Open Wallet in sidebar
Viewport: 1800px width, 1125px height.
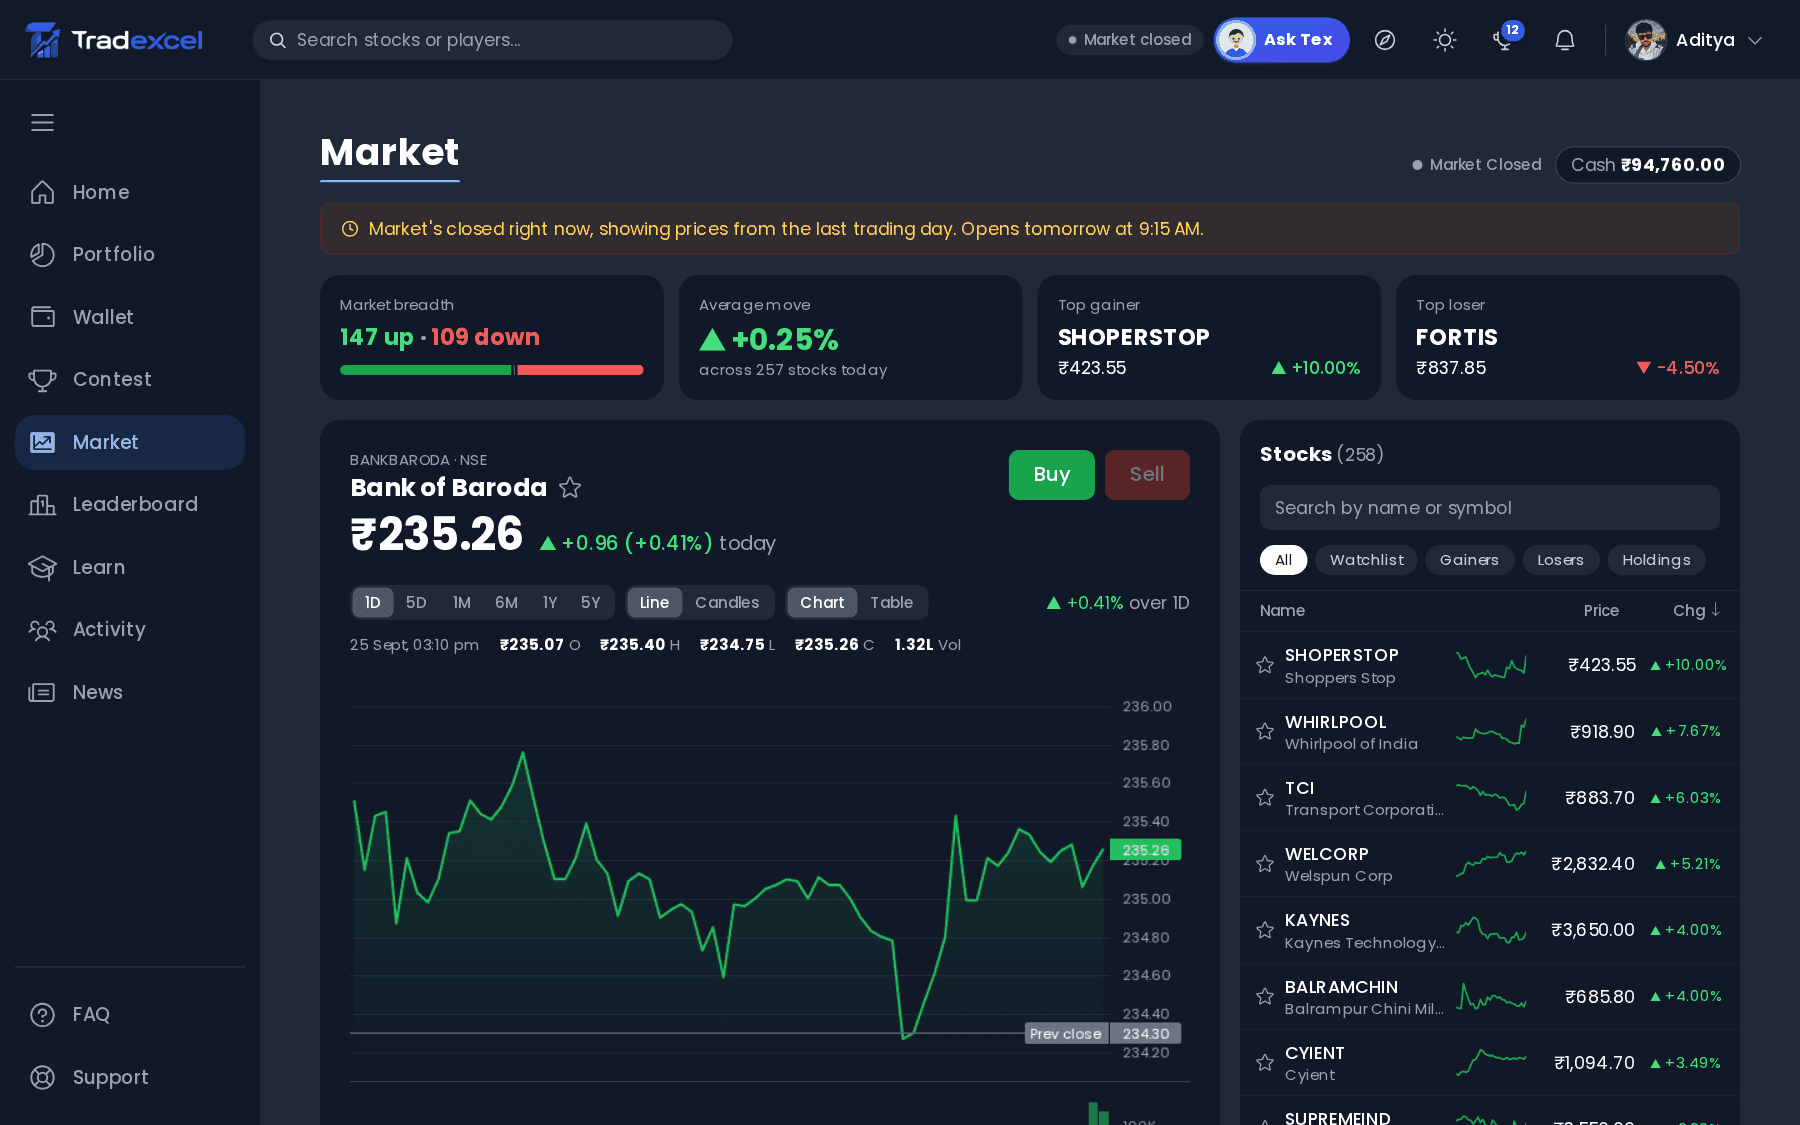[x=130, y=317]
